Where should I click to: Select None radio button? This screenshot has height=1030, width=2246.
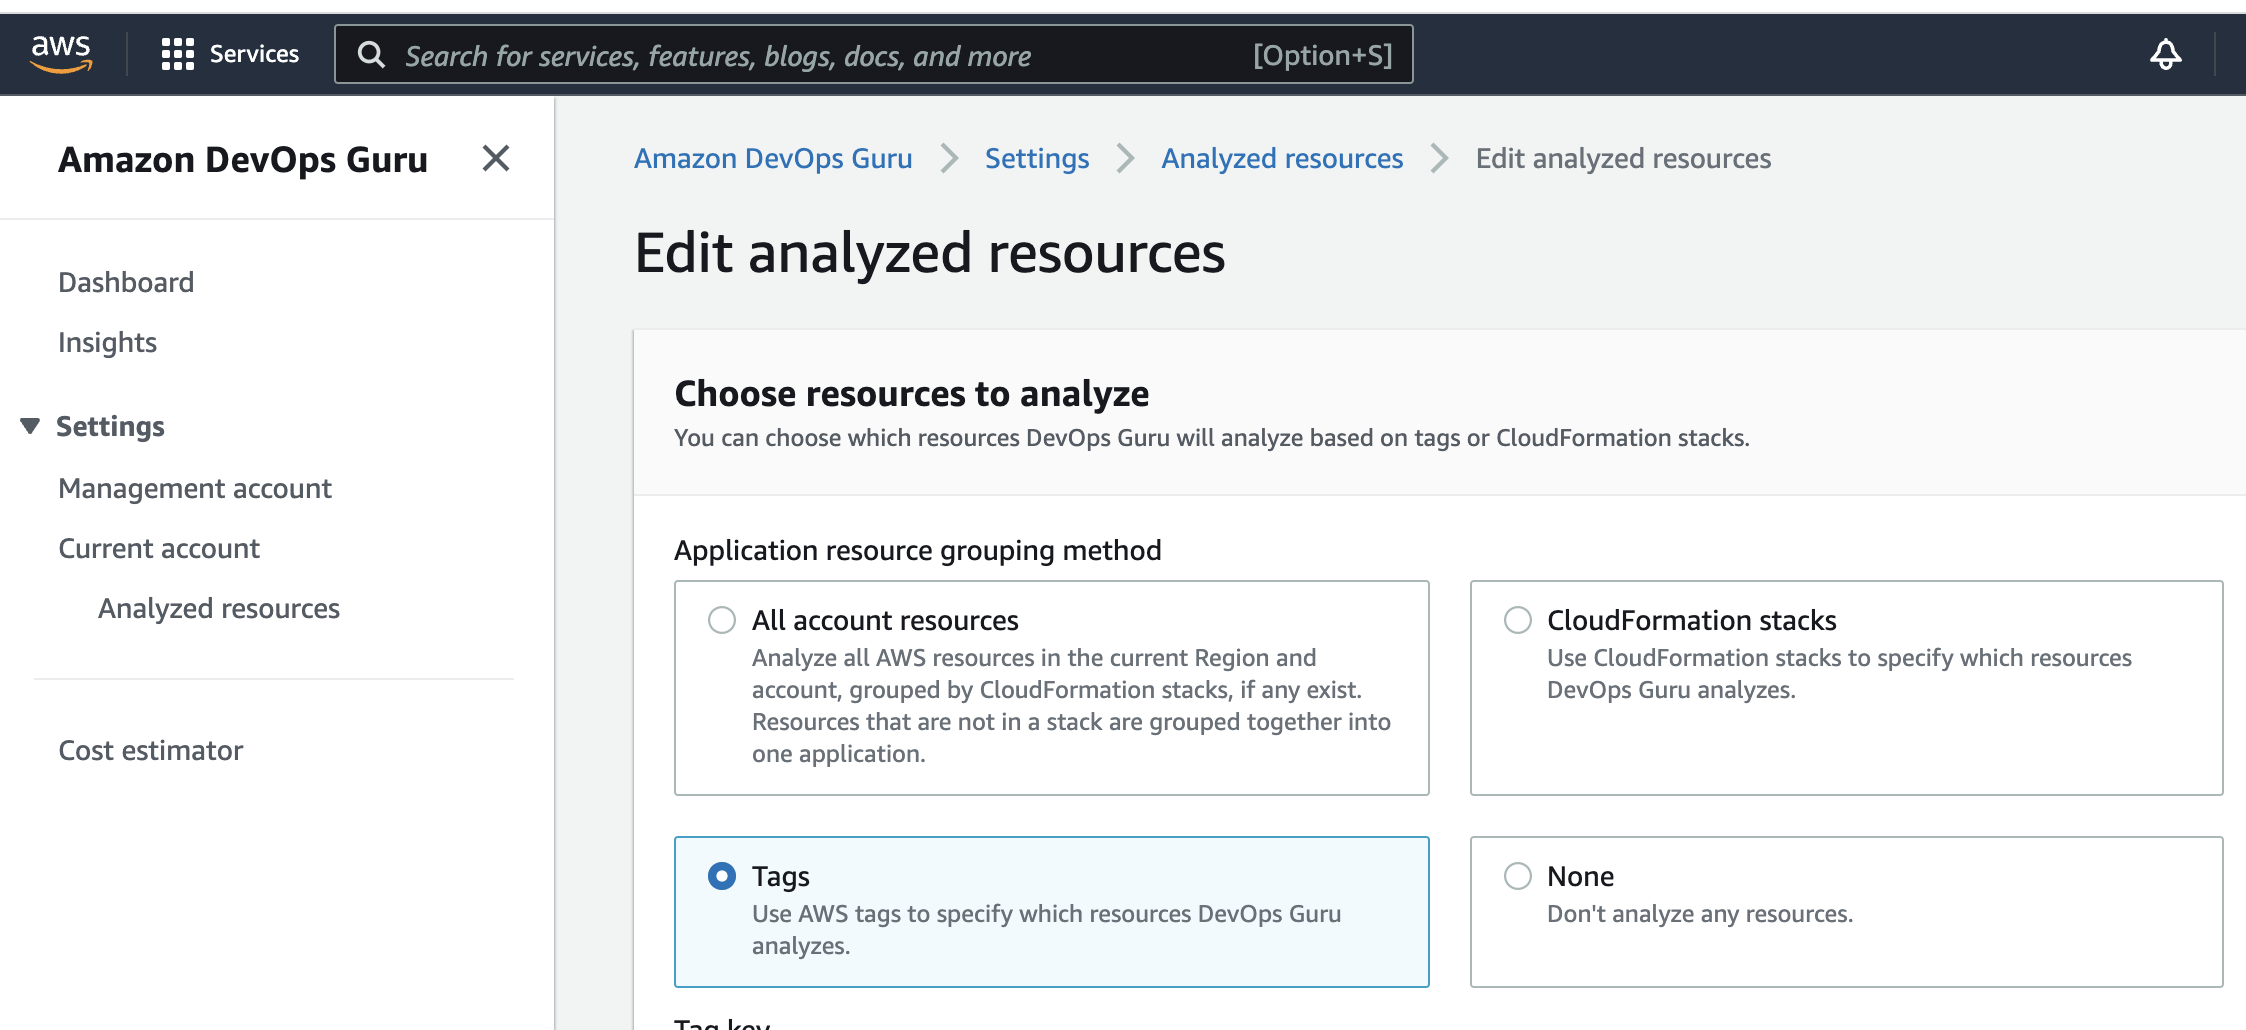point(1518,876)
